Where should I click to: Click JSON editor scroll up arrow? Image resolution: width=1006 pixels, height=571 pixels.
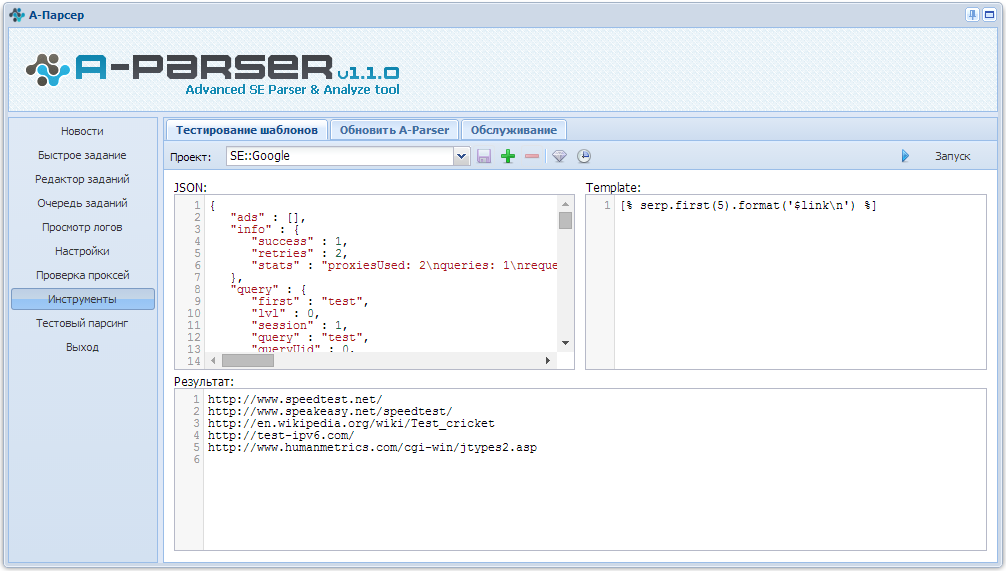[565, 204]
